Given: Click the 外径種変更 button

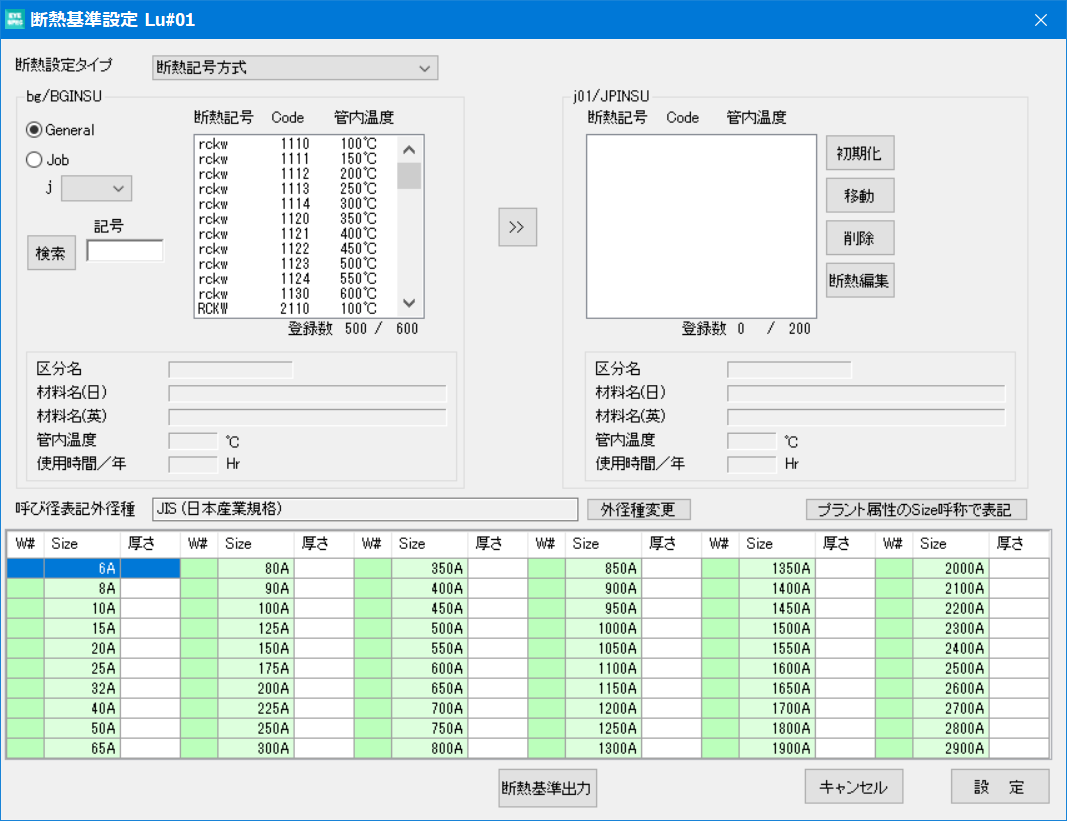Looking at the screenshot, I should click(x=638, y=509).
